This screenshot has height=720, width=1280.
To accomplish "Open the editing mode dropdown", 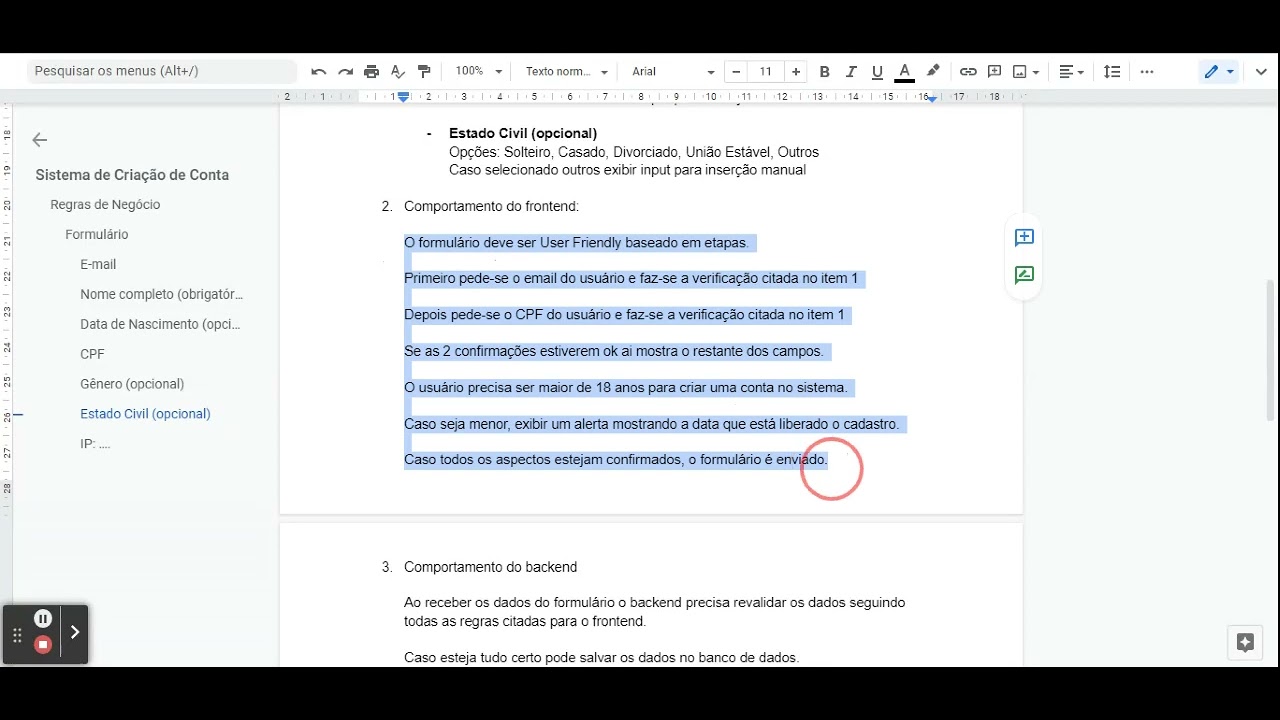I will pyautogui.click(x=1218, y=71).
